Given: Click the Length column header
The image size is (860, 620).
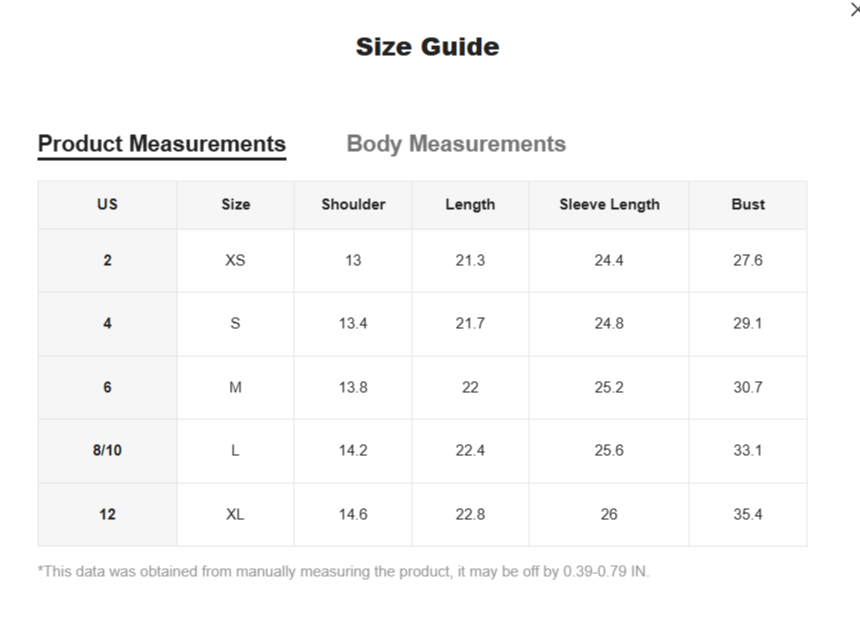Looking at the screenshot, I should [x=470, y=204].
